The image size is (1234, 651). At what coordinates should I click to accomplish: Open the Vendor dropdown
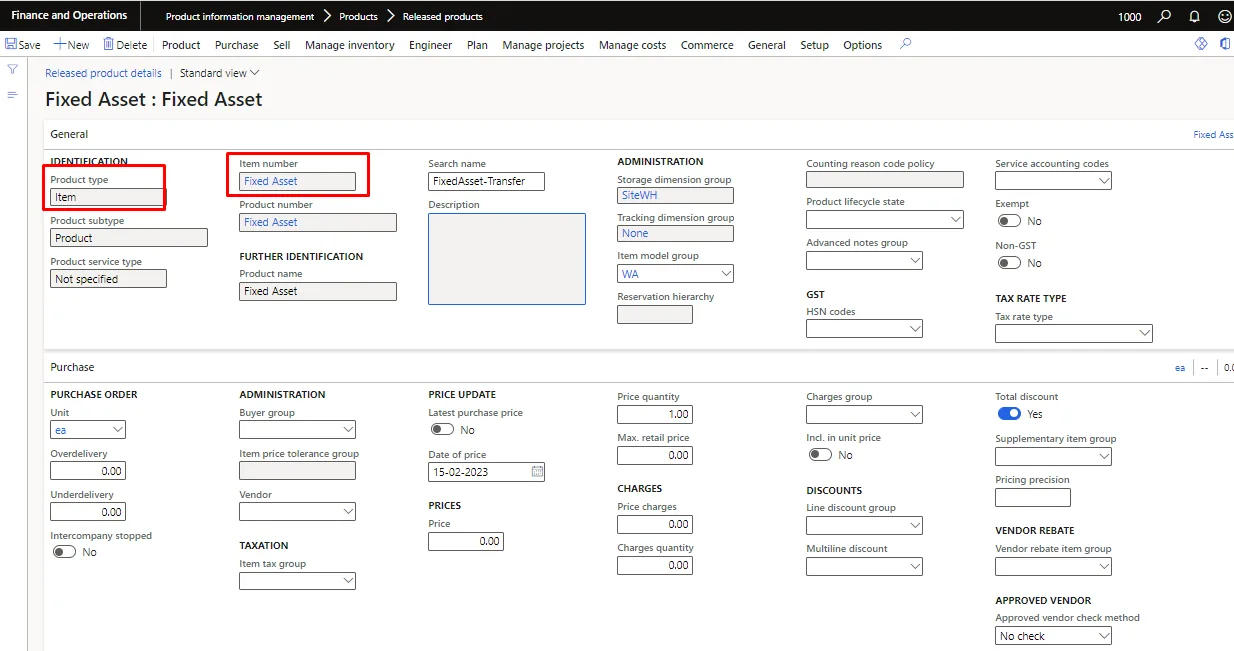(x=348, y=512)
